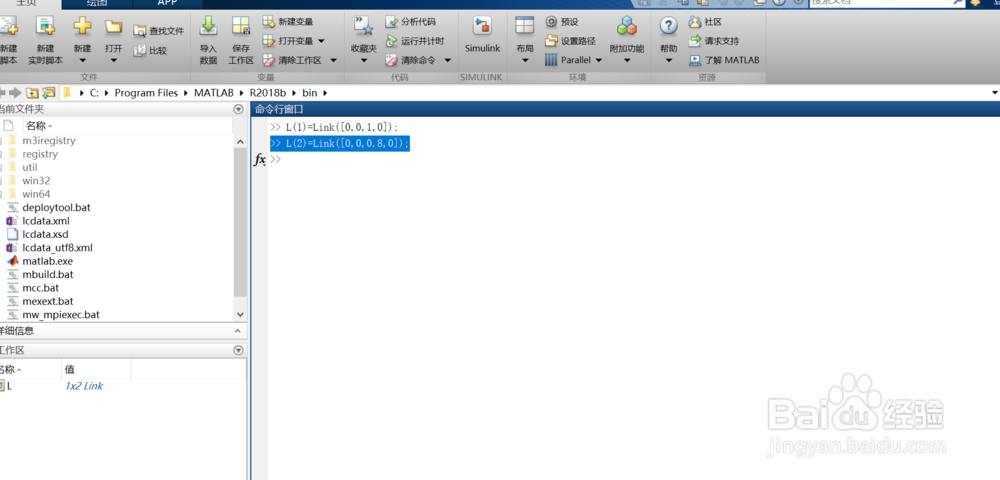
Task: Click the 帮助 question mark icon
Action: point(668,25)
